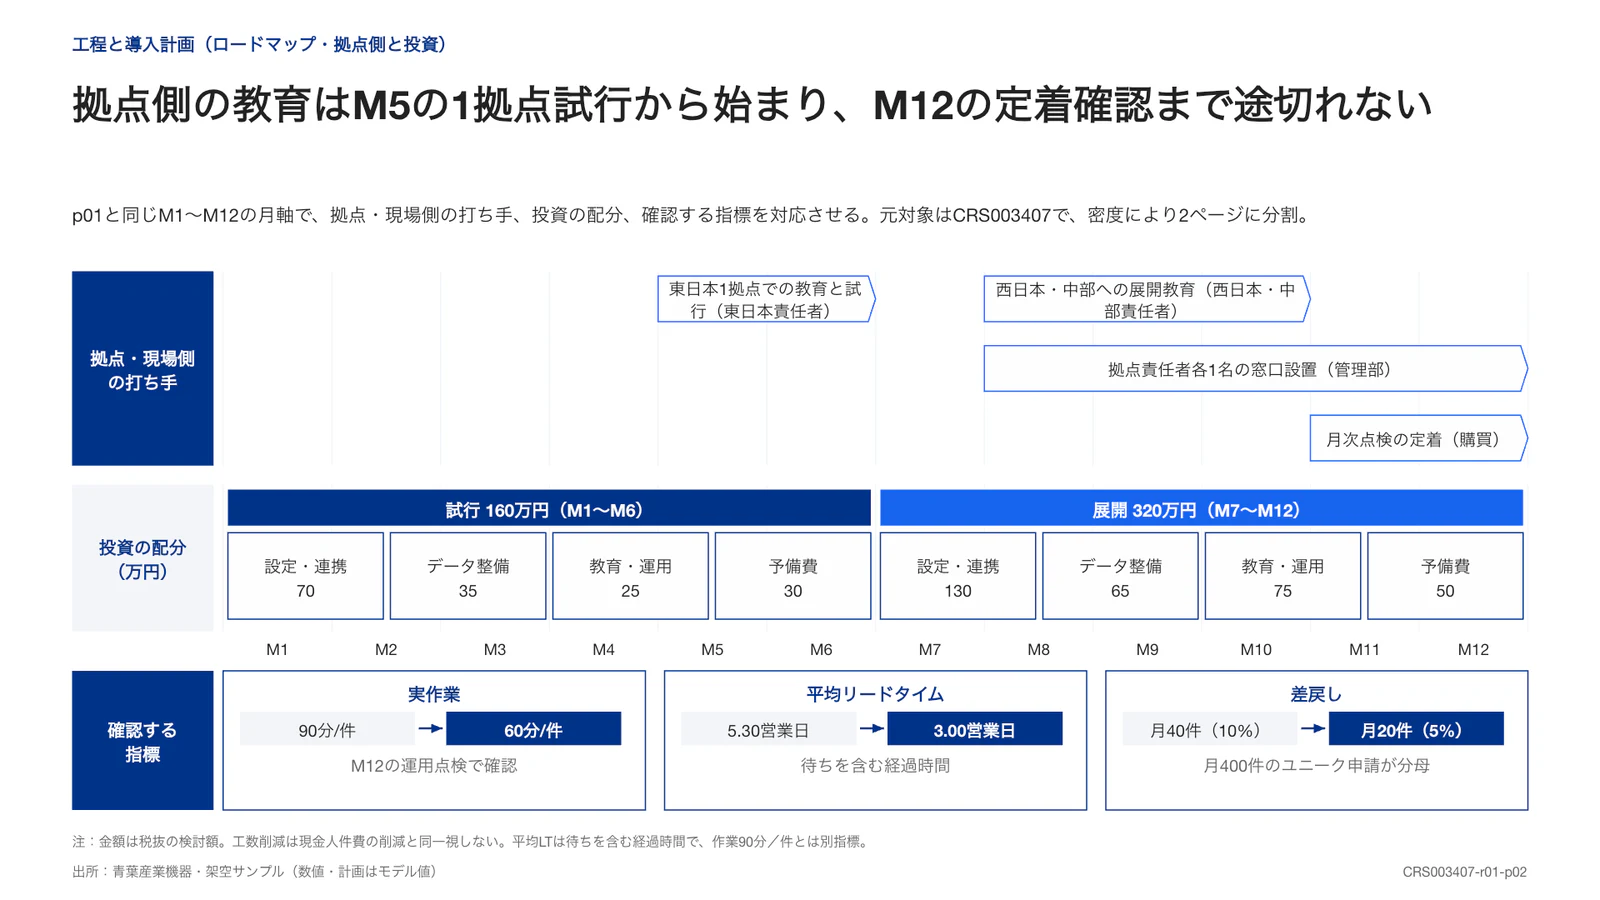Select the 教育・運用 75 cell
The image size is (1600, 900).
point(1283,576)
